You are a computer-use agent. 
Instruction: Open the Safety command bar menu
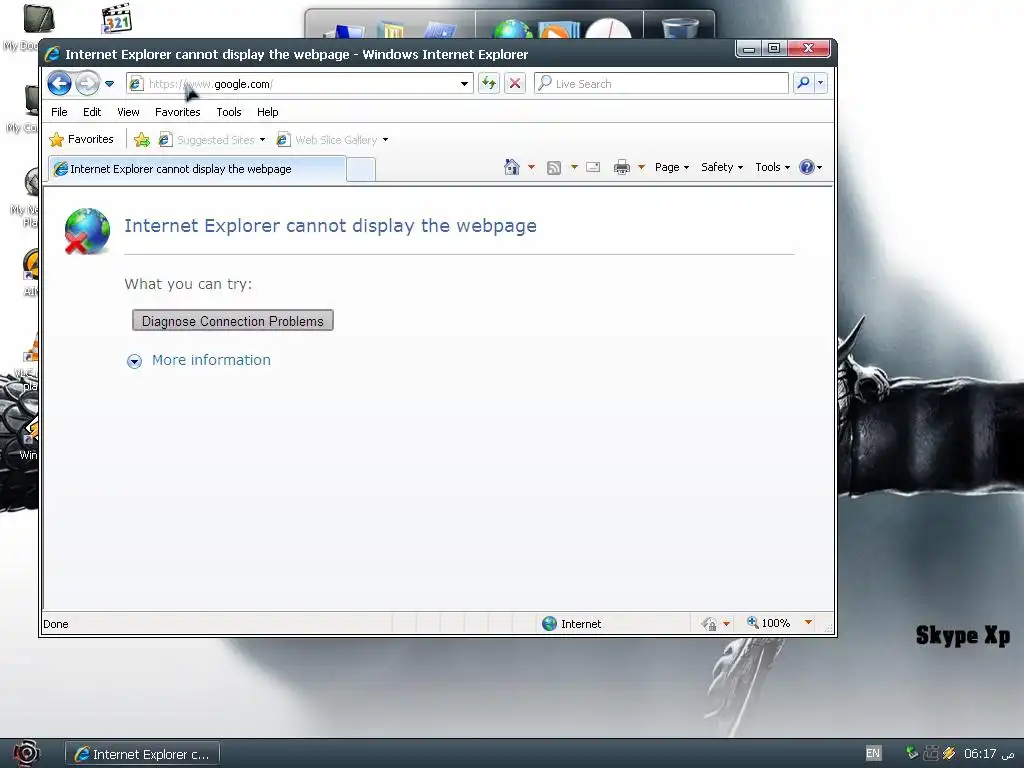(722, 167)
